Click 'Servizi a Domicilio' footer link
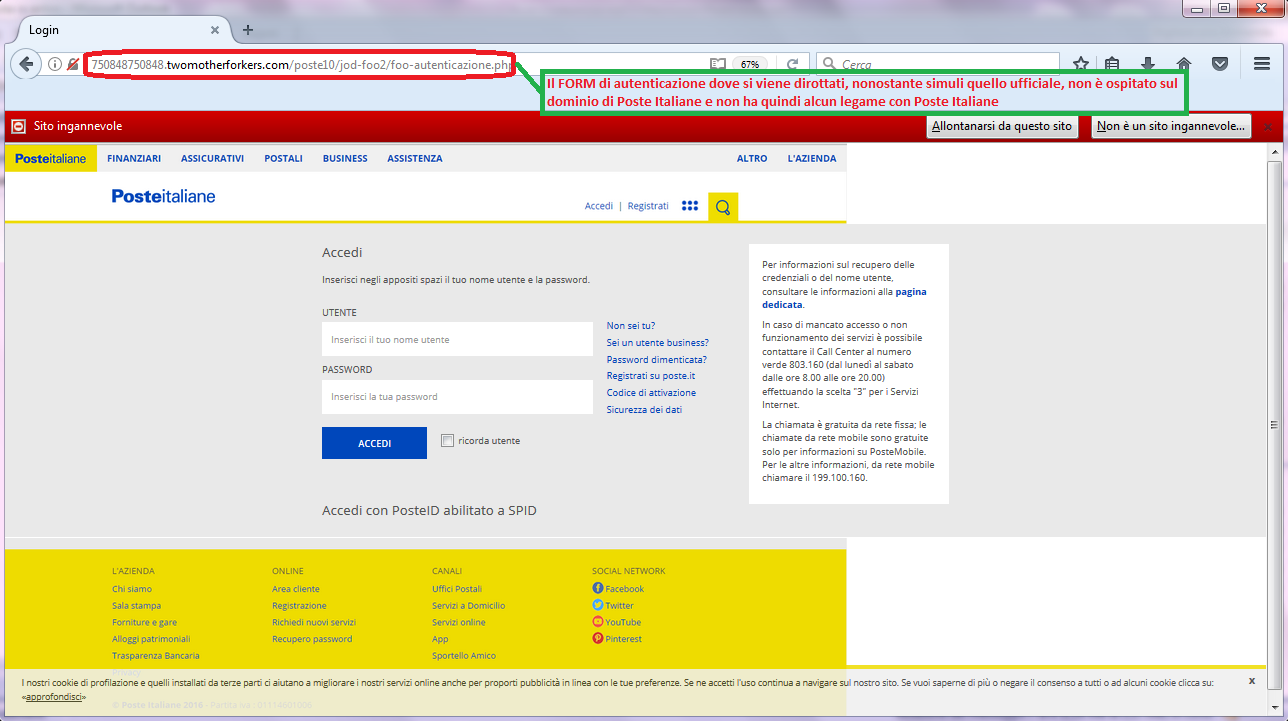 point(468,606)
